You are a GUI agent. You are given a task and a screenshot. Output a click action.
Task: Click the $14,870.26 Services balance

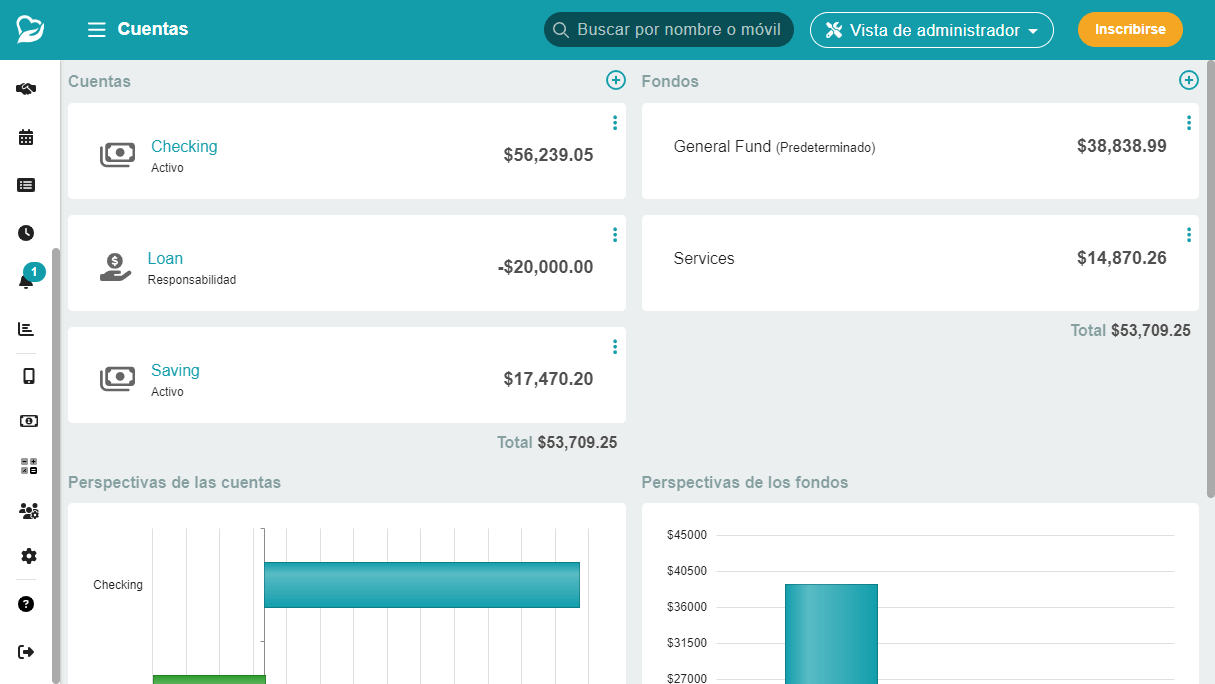(1122, 258)
